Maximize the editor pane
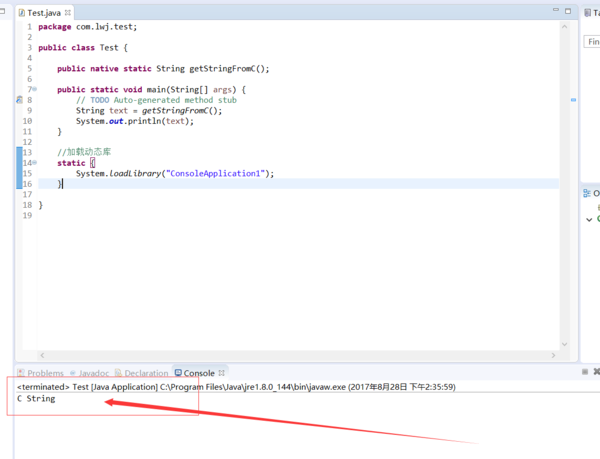Image resolution: width=600 pixels, height=459 pixels. click(568, 11)
